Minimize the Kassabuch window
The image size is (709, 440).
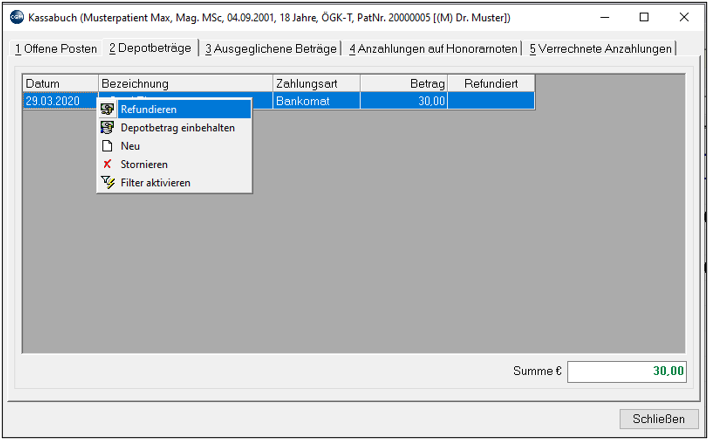(605, 18)
